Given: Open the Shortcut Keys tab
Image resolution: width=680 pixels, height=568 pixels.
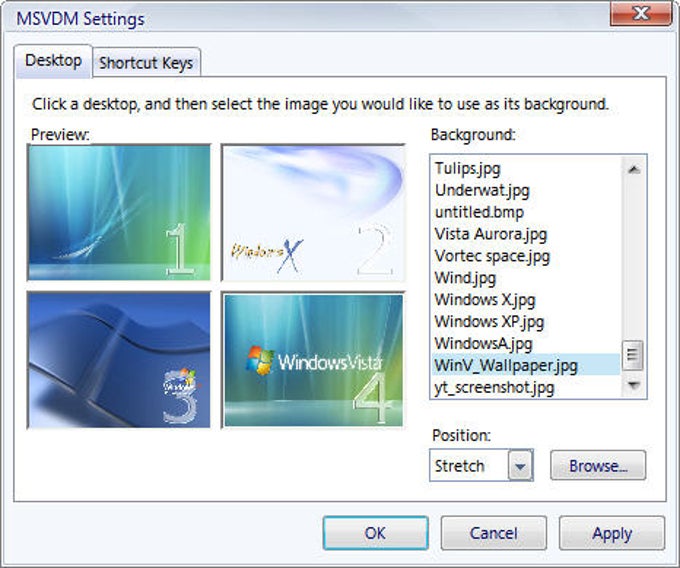Looking at the screenshot, I should [x=146, y=63].
